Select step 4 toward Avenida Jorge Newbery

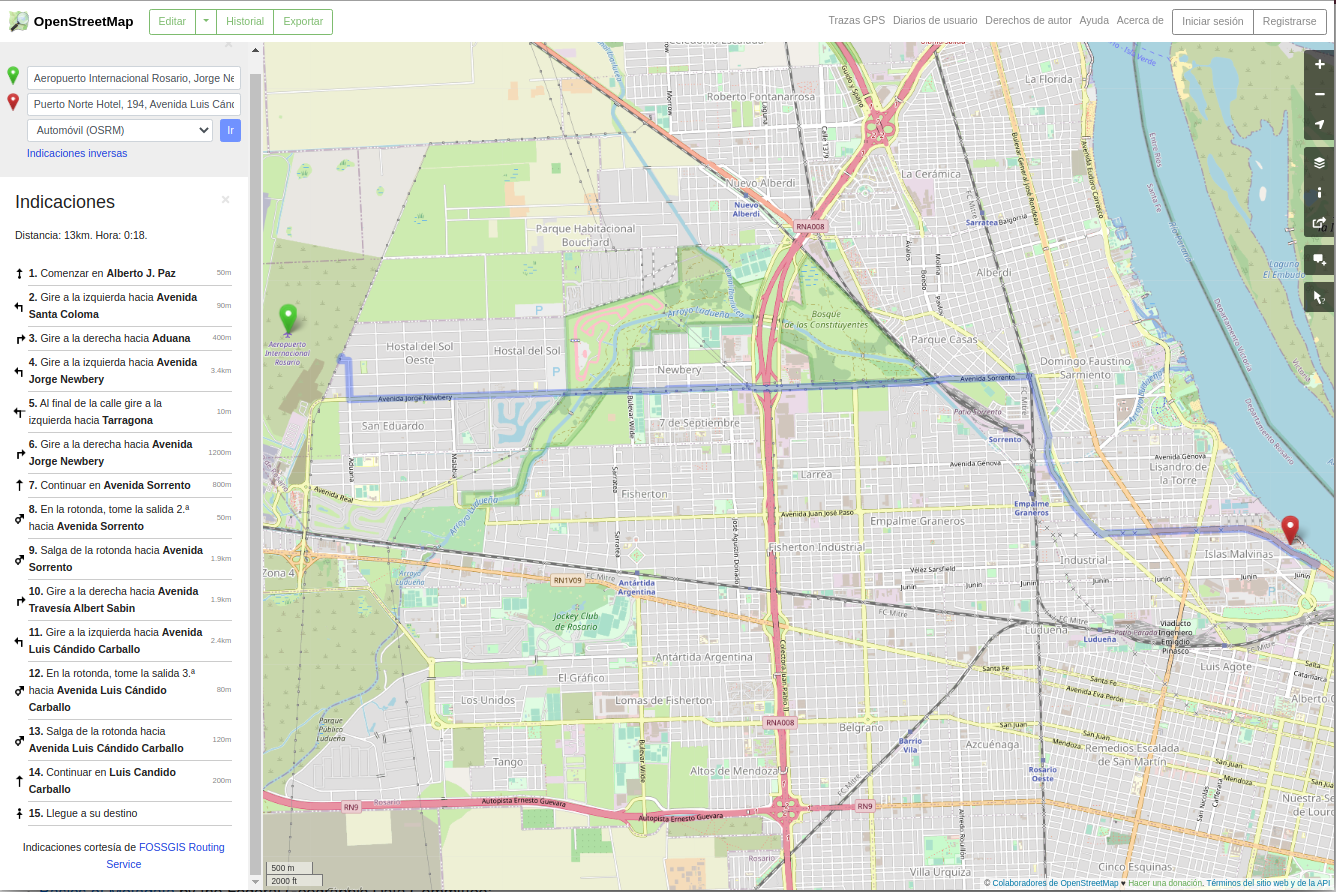pyautogui.click(x=123, y=371)
